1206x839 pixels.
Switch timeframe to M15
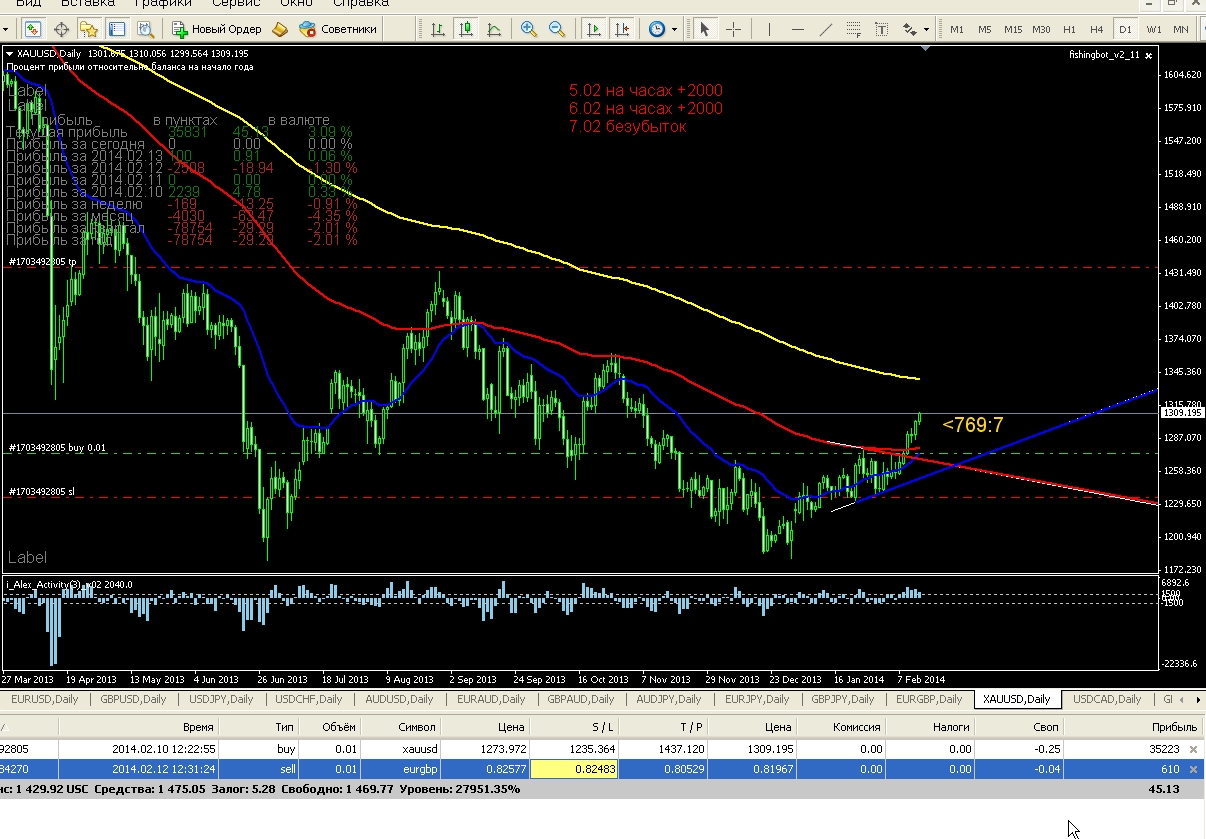[x=1013, y=29]
